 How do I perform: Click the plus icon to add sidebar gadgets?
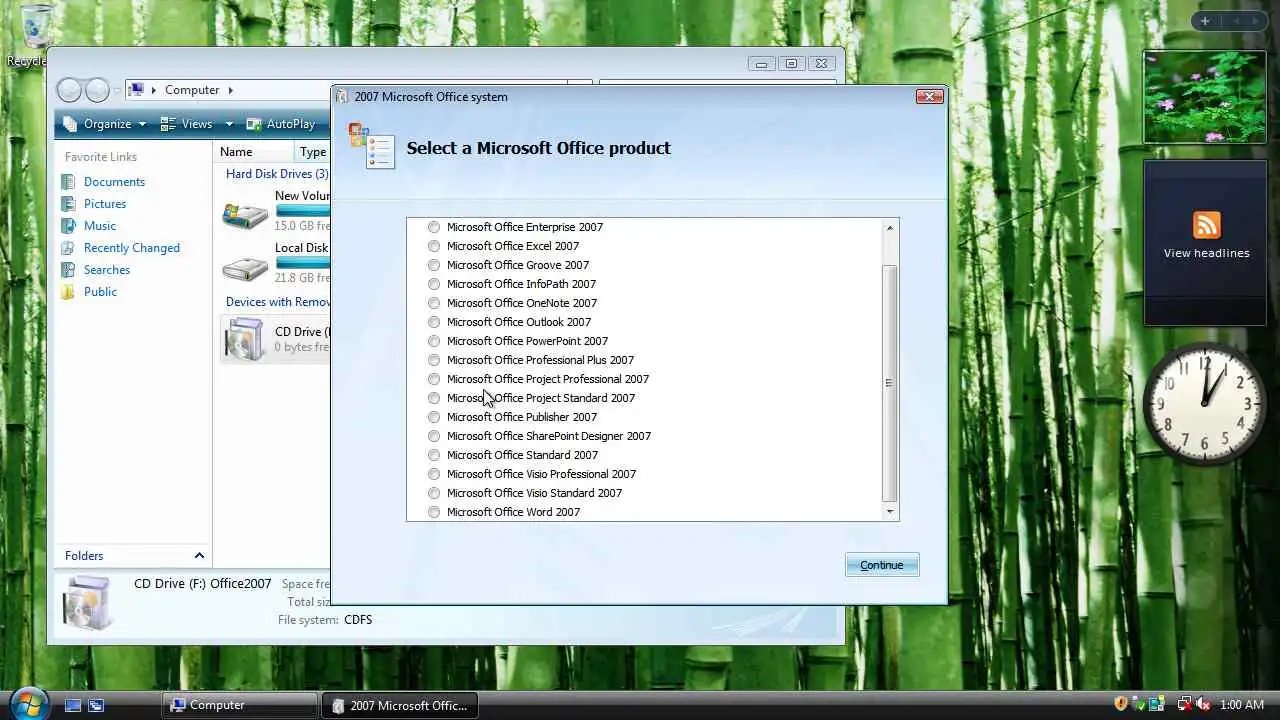[x=1205, y=21]
